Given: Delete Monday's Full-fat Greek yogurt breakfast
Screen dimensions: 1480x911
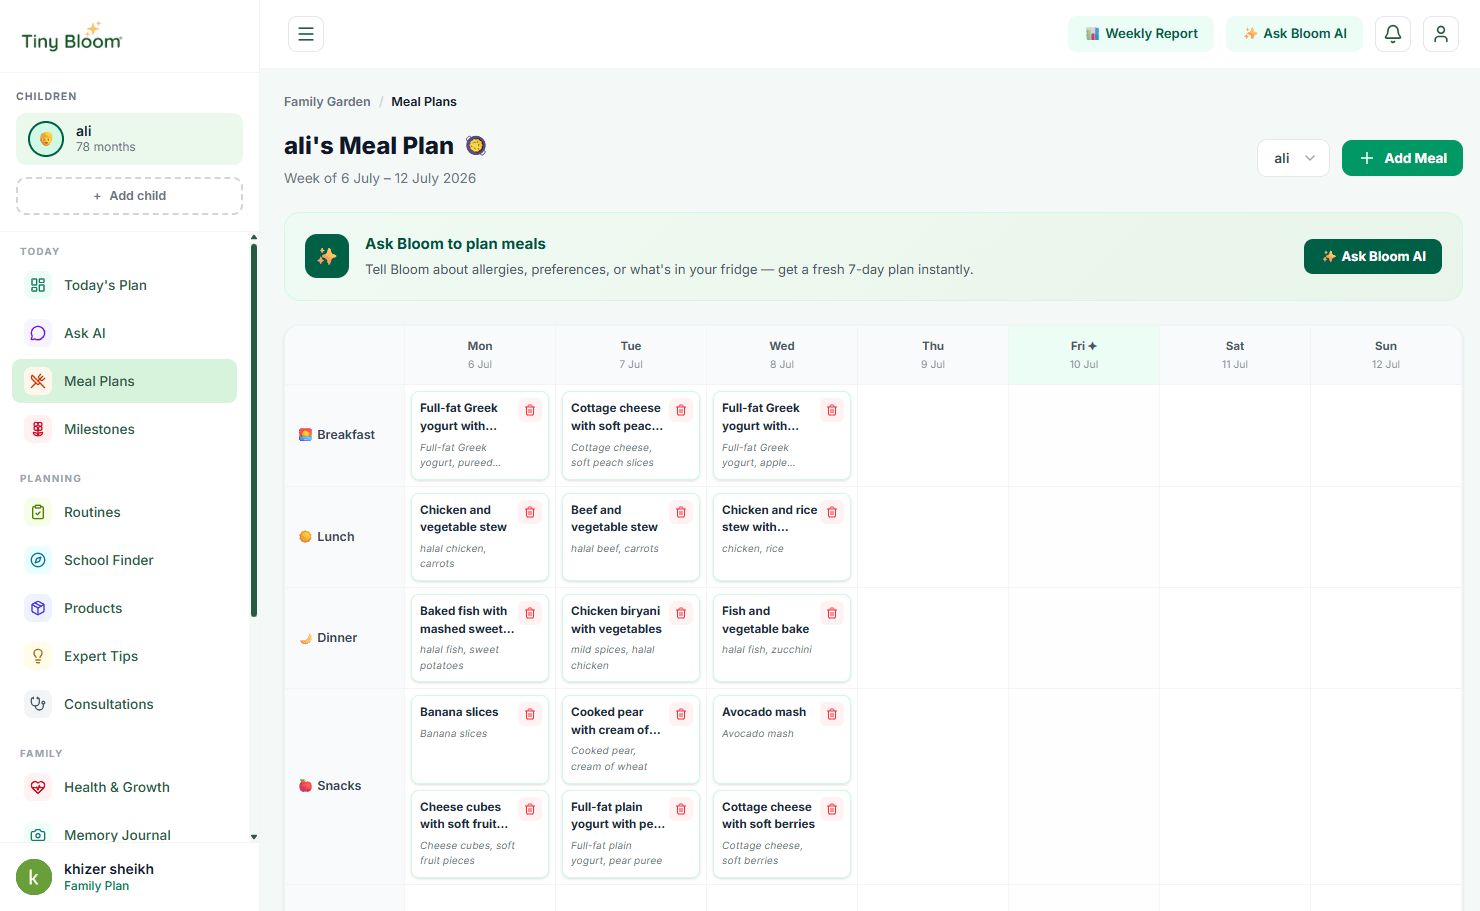Looking at the screenshot, I should tap(530, 410).
